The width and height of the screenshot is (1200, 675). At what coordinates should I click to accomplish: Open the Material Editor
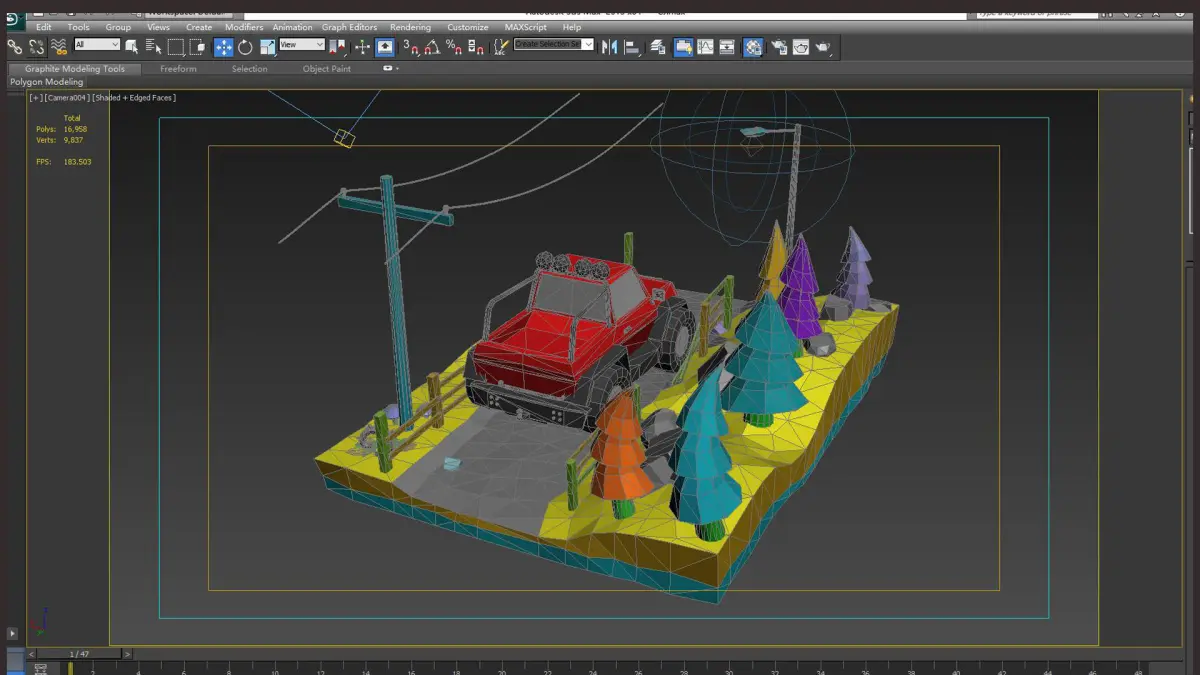pyautogui.click(x=753, y=47)
